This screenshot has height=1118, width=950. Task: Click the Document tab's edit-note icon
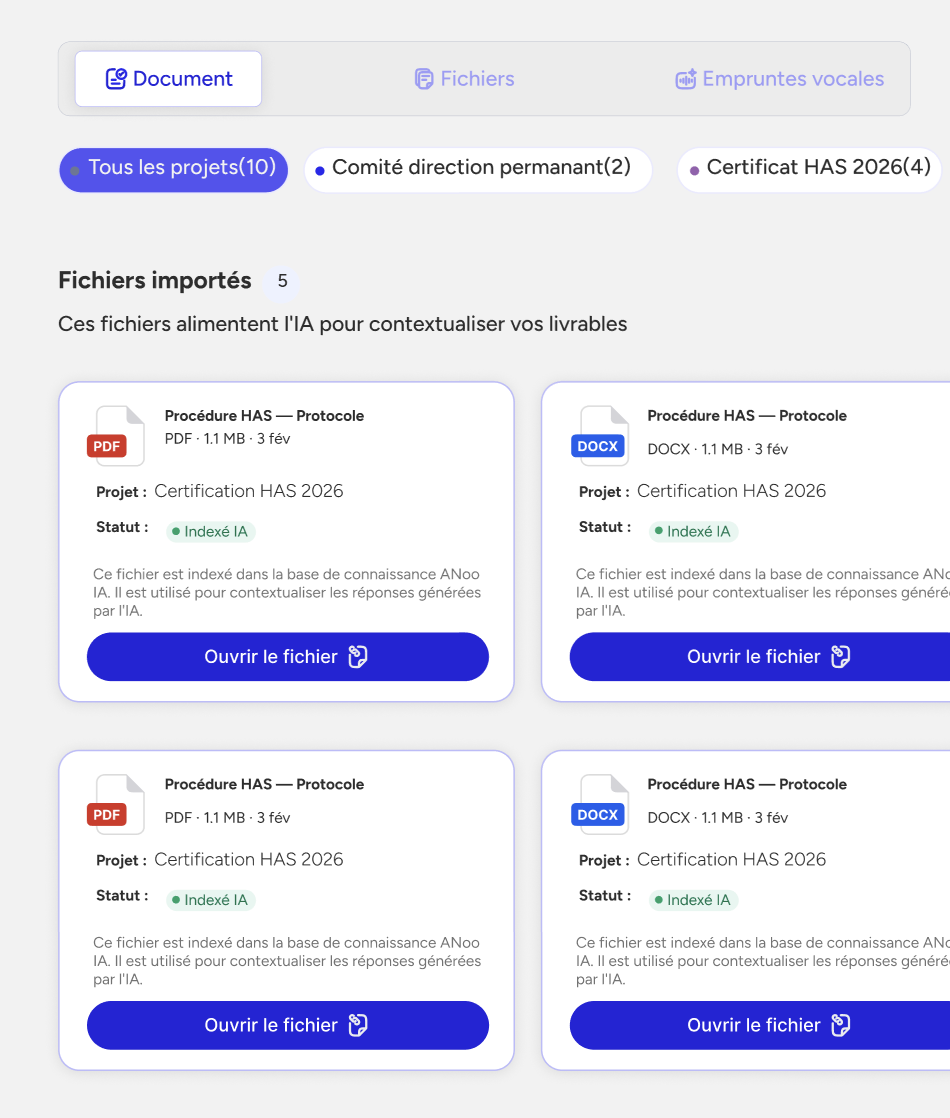[116, 78]
